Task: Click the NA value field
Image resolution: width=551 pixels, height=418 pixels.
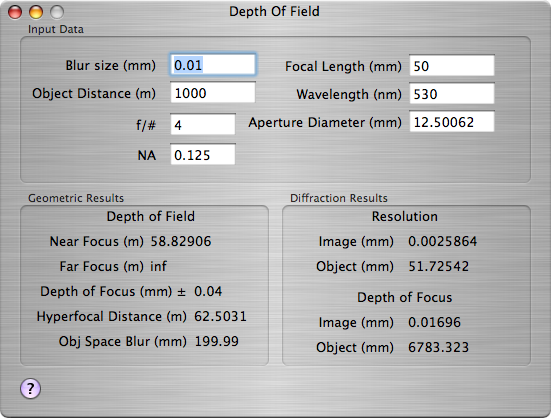Action: [x=203, y=155]
